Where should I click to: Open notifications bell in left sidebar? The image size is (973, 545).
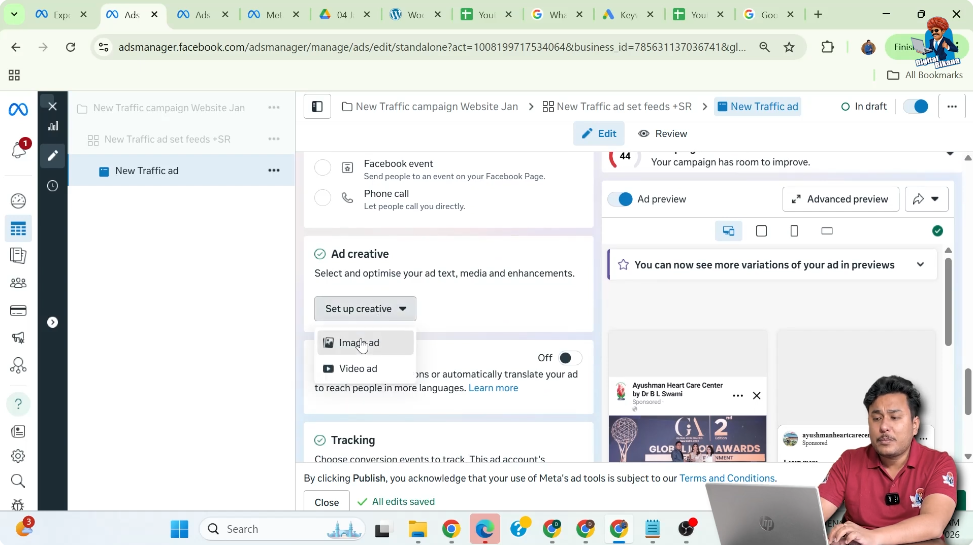click(x=18, y=150)
